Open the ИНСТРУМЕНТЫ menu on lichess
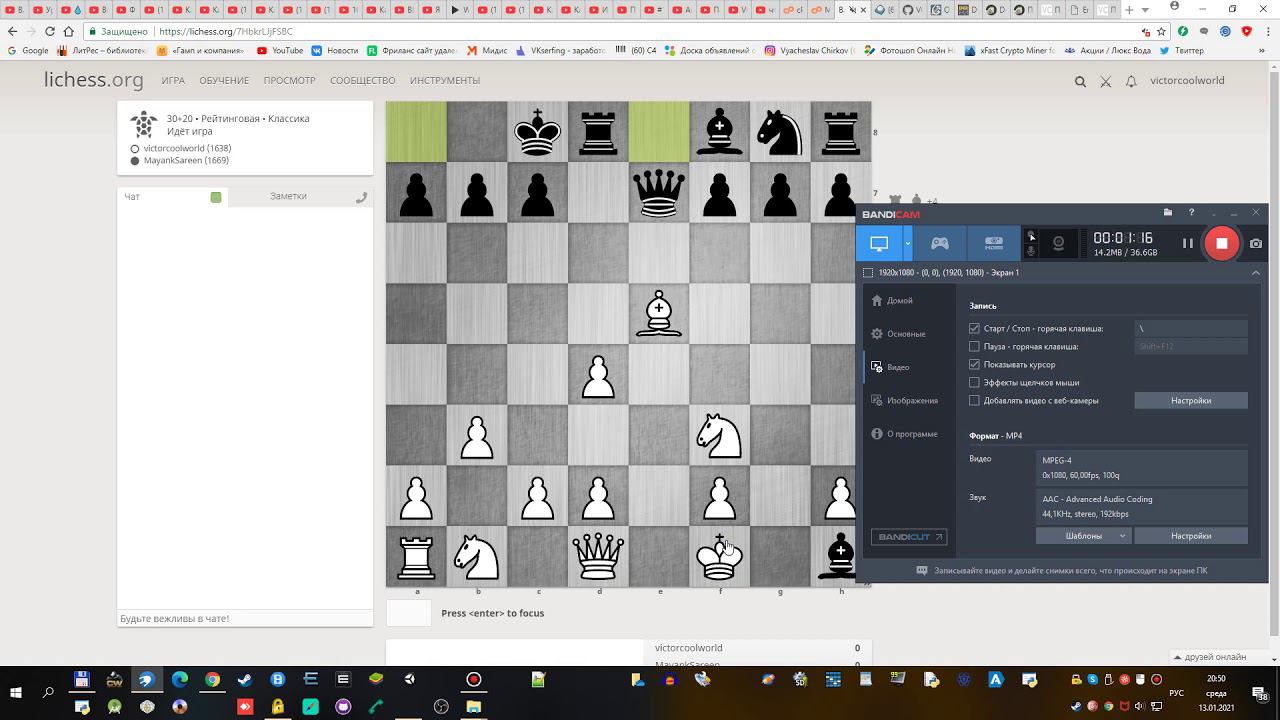 445,80
